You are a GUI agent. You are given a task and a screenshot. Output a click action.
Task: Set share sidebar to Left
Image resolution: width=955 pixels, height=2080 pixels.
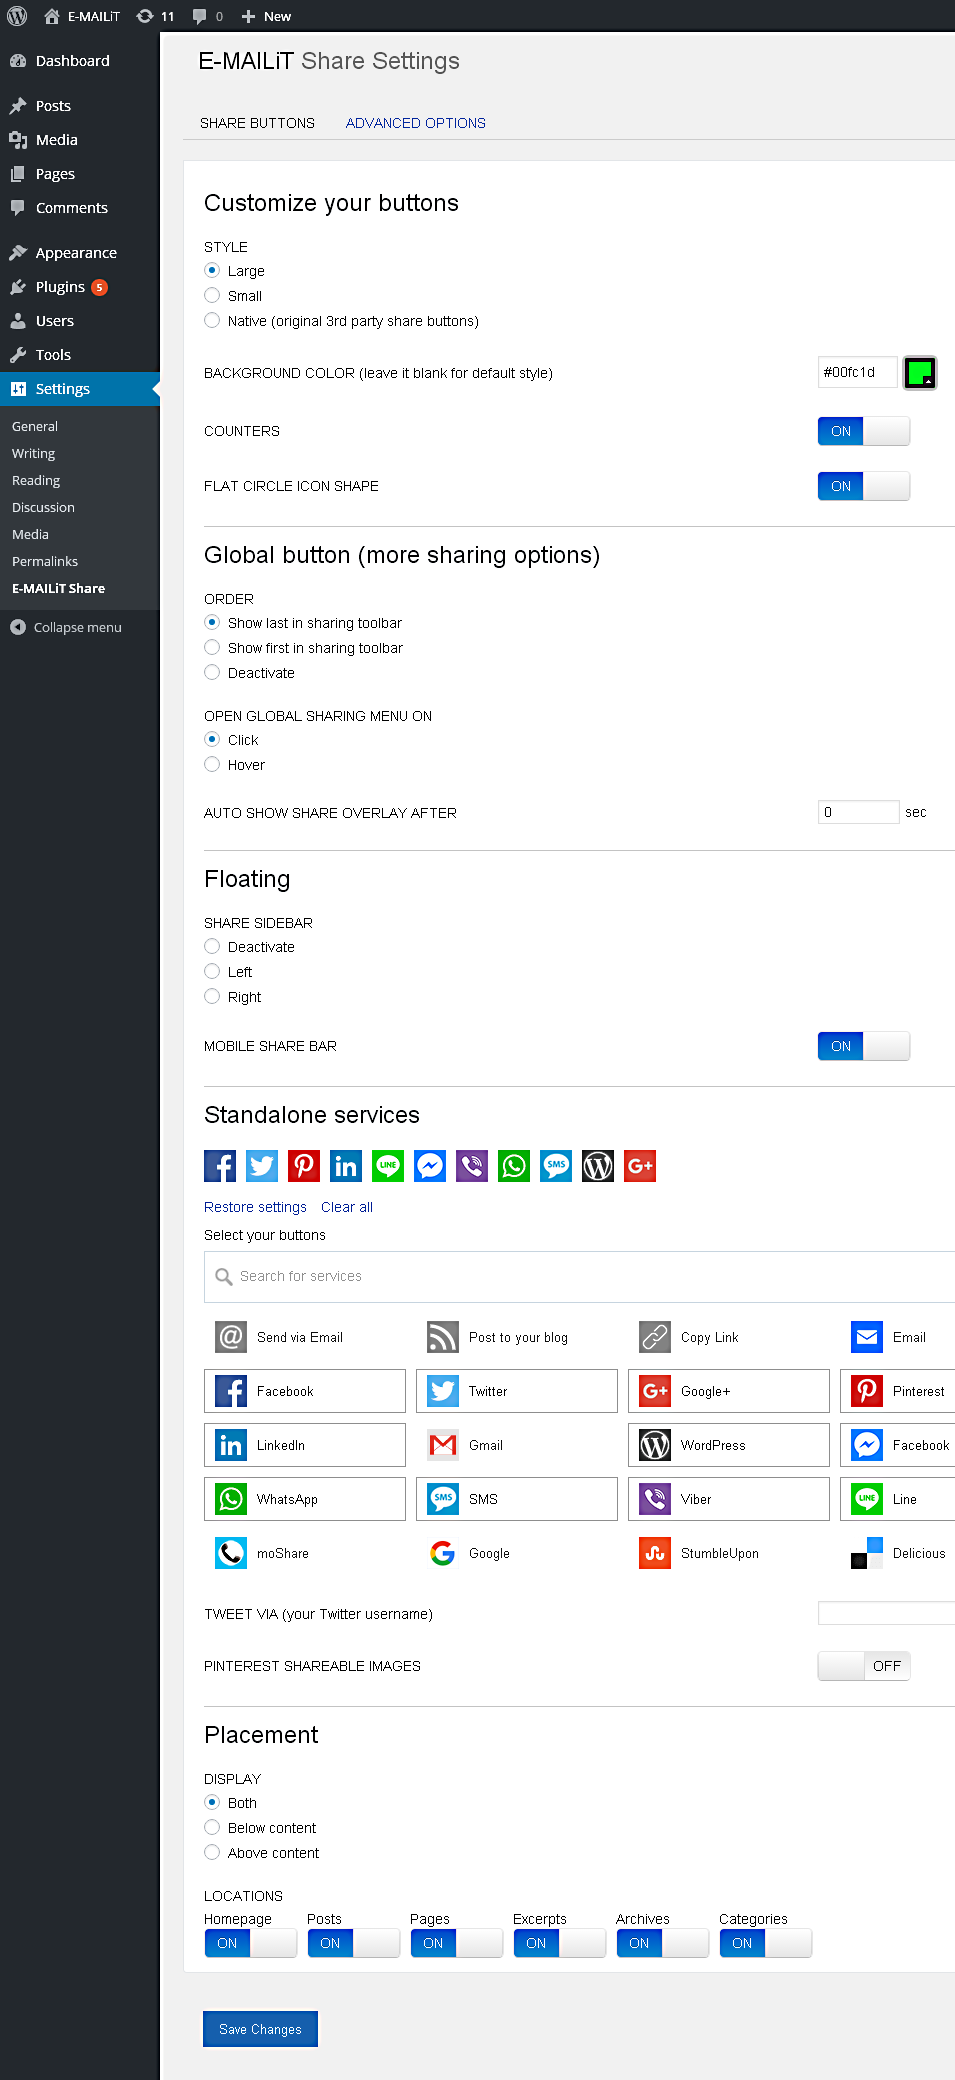212,971
